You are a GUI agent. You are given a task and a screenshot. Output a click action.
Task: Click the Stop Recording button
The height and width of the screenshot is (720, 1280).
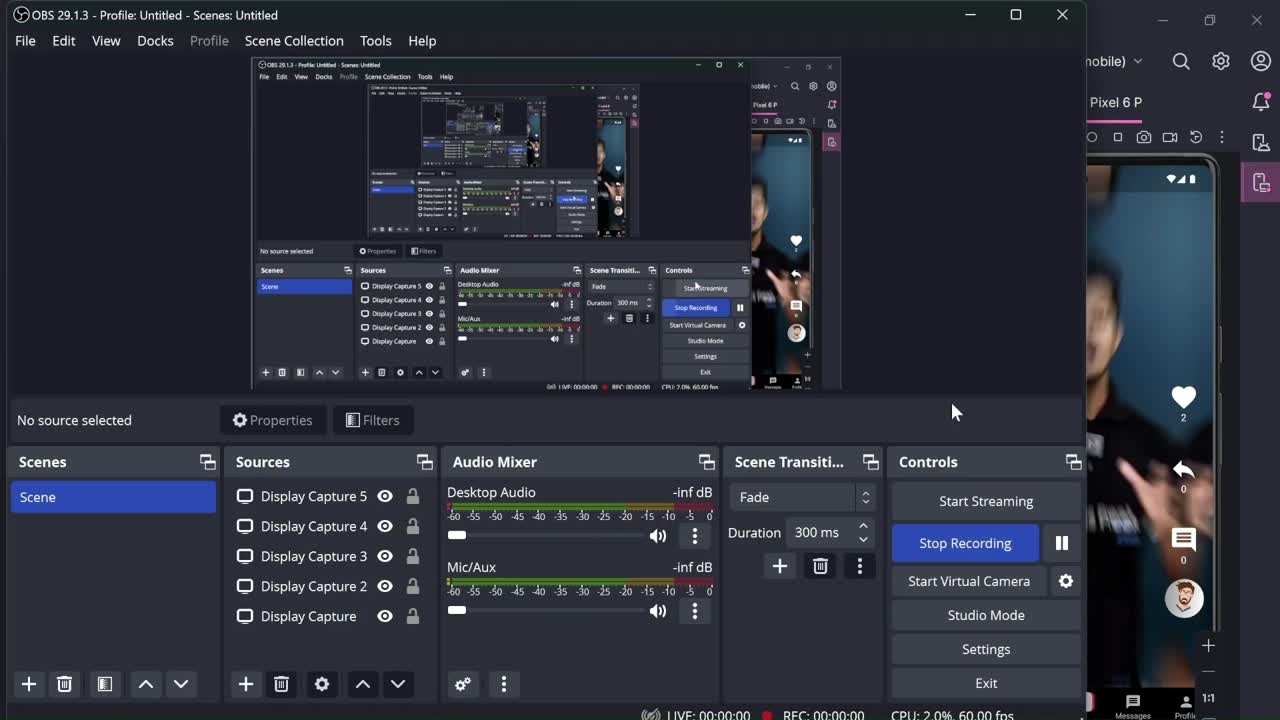pyautogui.click(x=965, y=543)
